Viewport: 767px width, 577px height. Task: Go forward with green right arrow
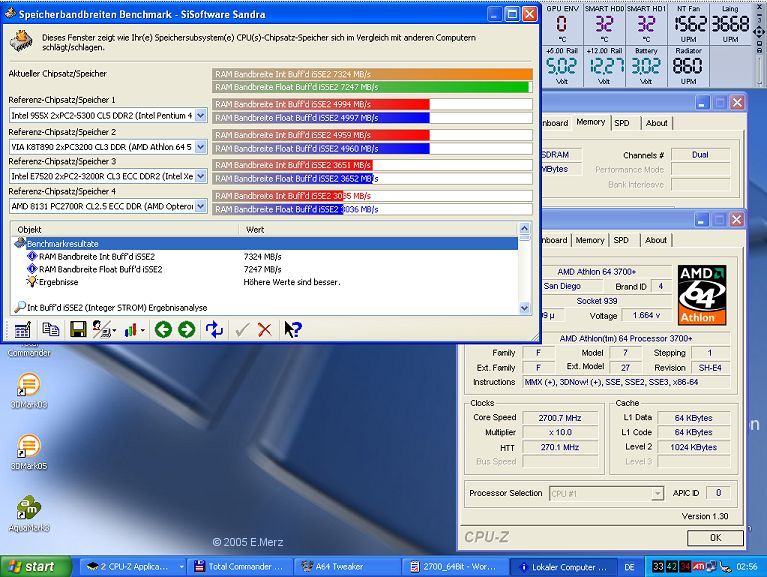(186, 330)
